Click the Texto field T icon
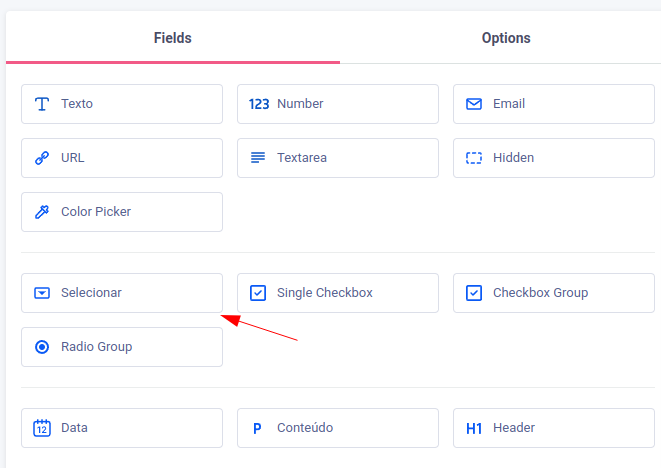The image size is (661, 468). click(42, 104)
